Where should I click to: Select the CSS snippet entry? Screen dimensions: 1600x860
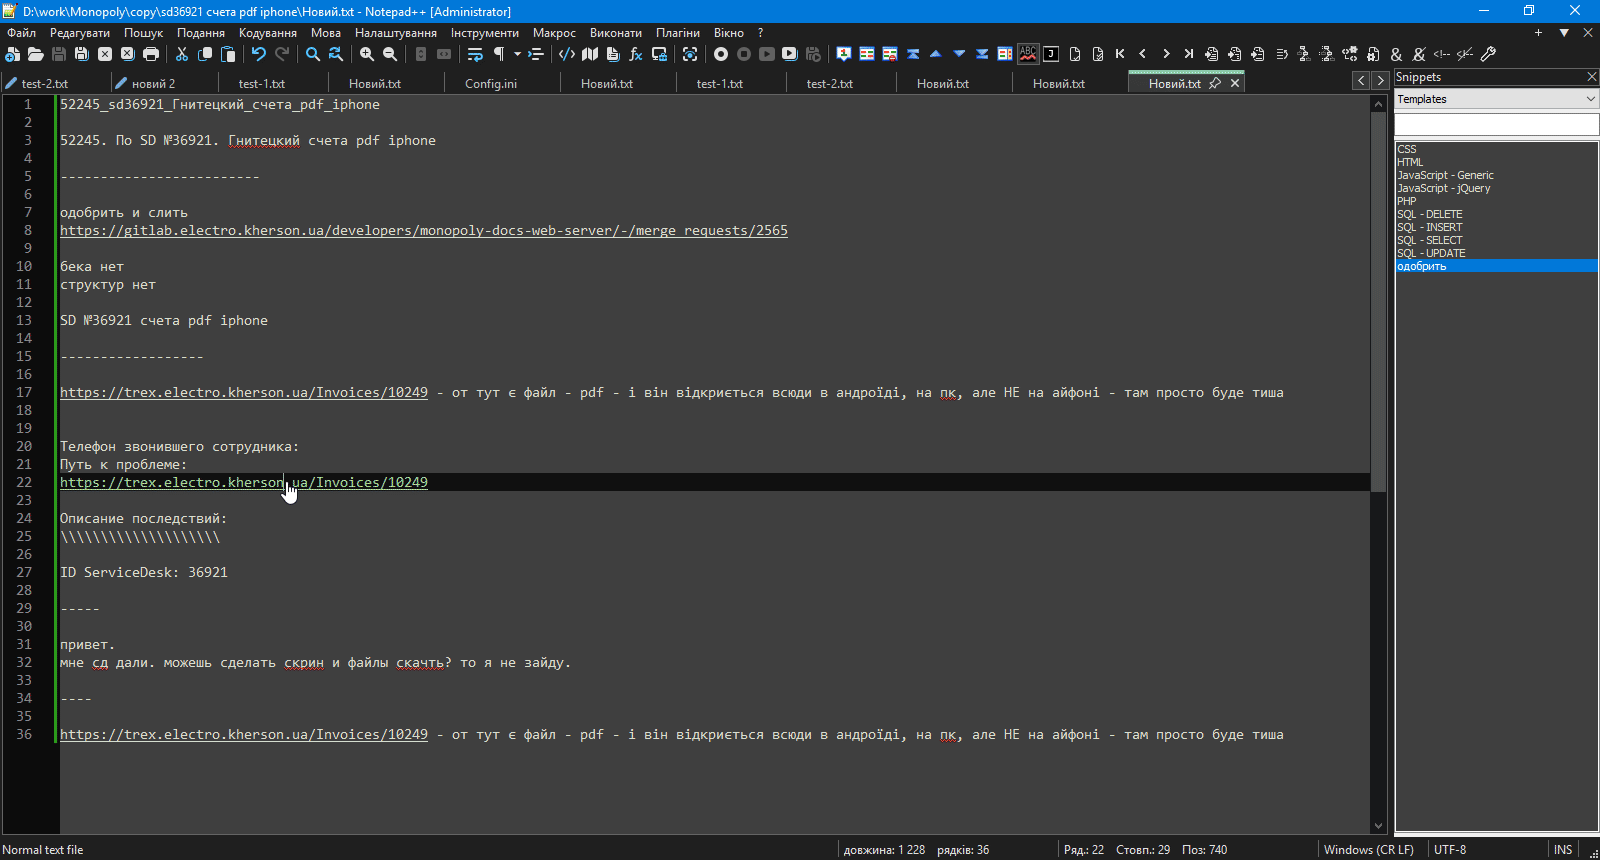click(x=1406, y=150)
